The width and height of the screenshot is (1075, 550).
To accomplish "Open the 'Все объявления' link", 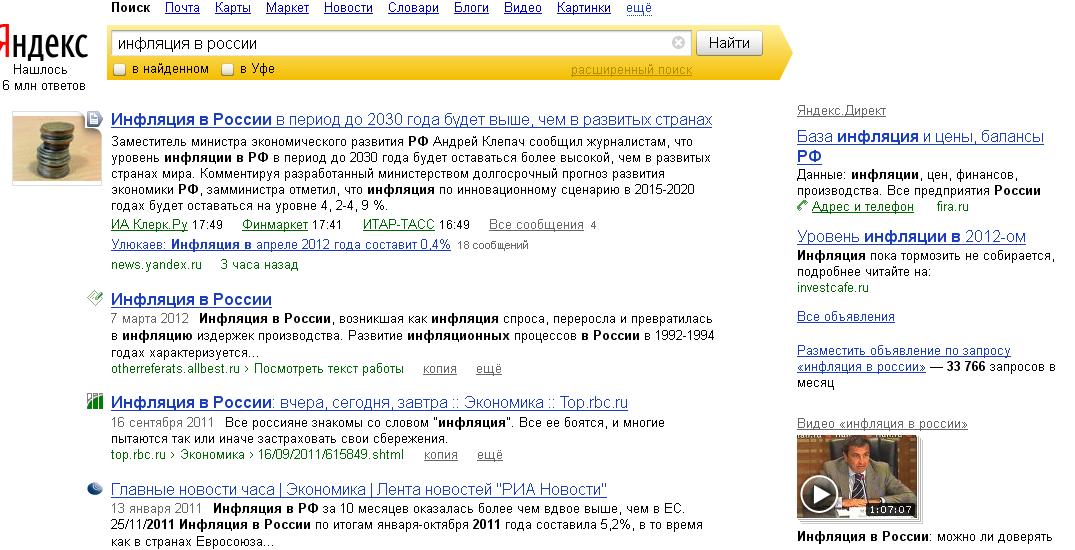I will click(845, 317).
